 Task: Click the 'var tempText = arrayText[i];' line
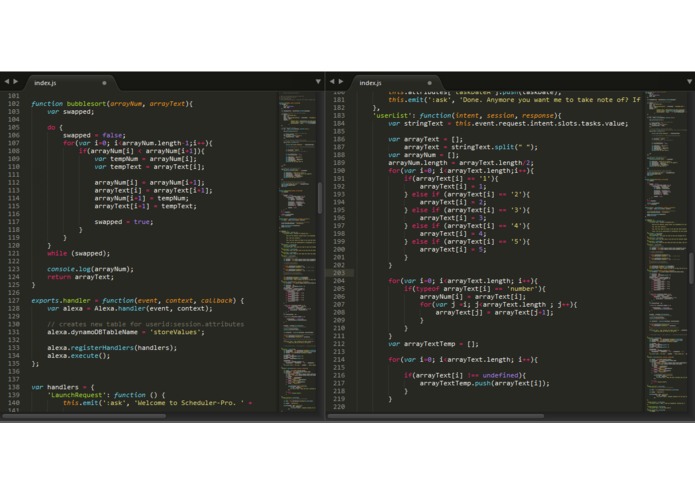149,167
